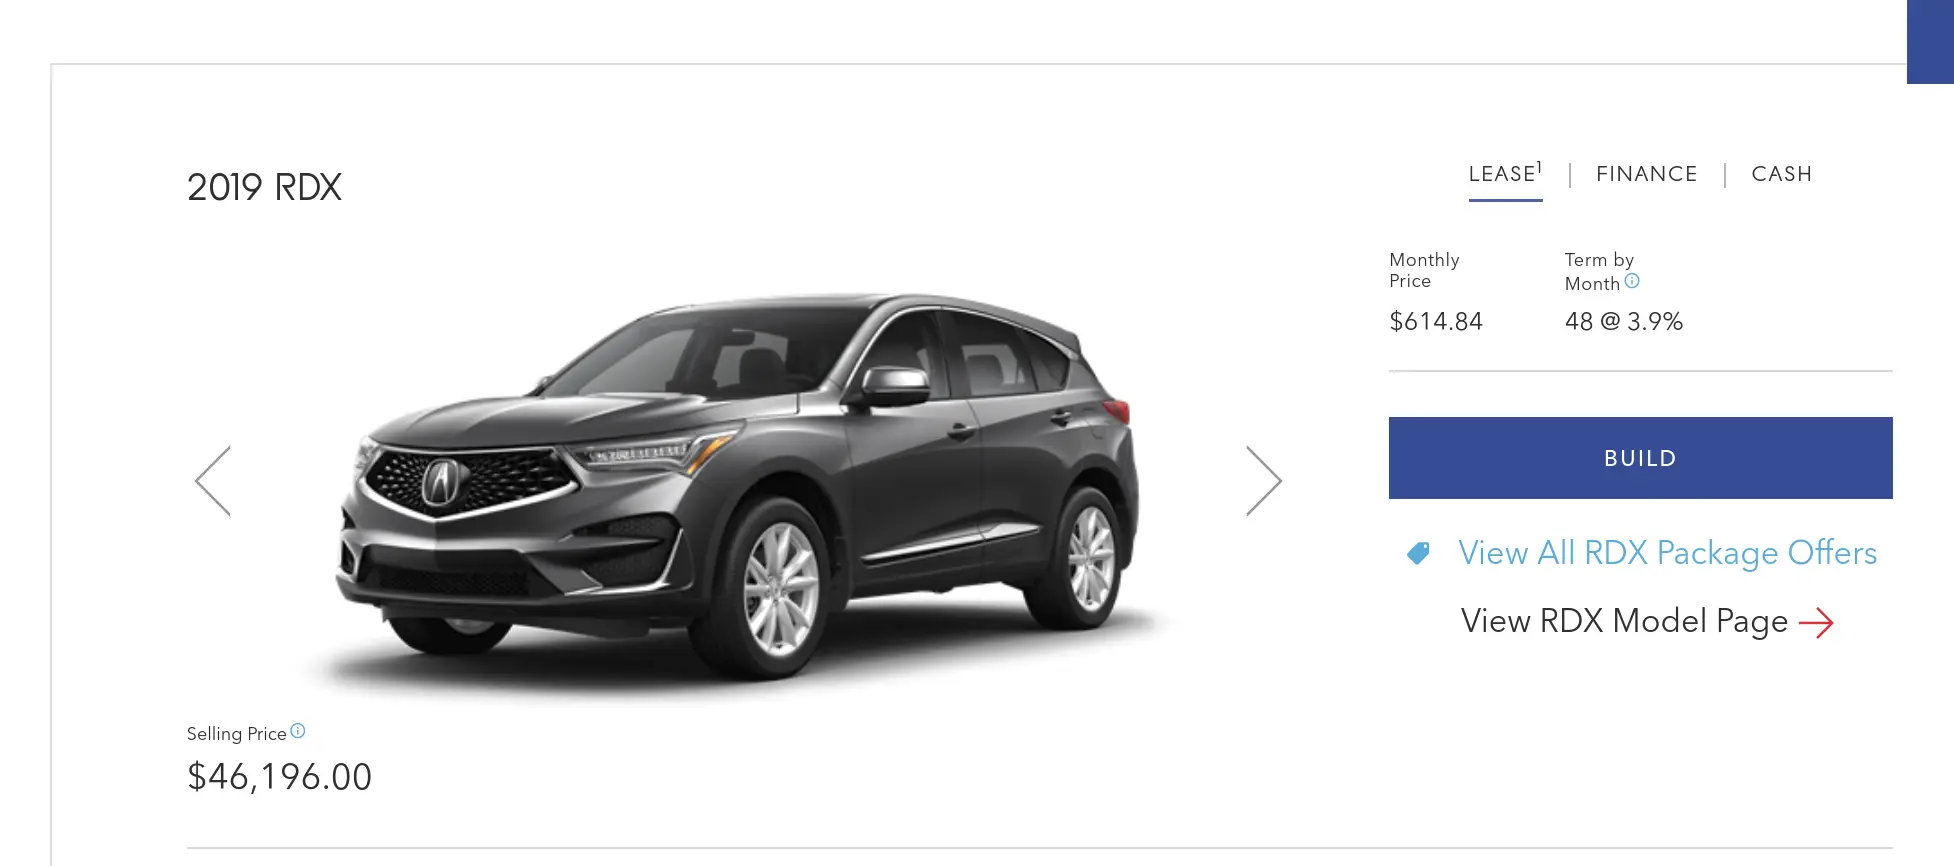Click the blue block in the top-right corner

point(1930,42)
